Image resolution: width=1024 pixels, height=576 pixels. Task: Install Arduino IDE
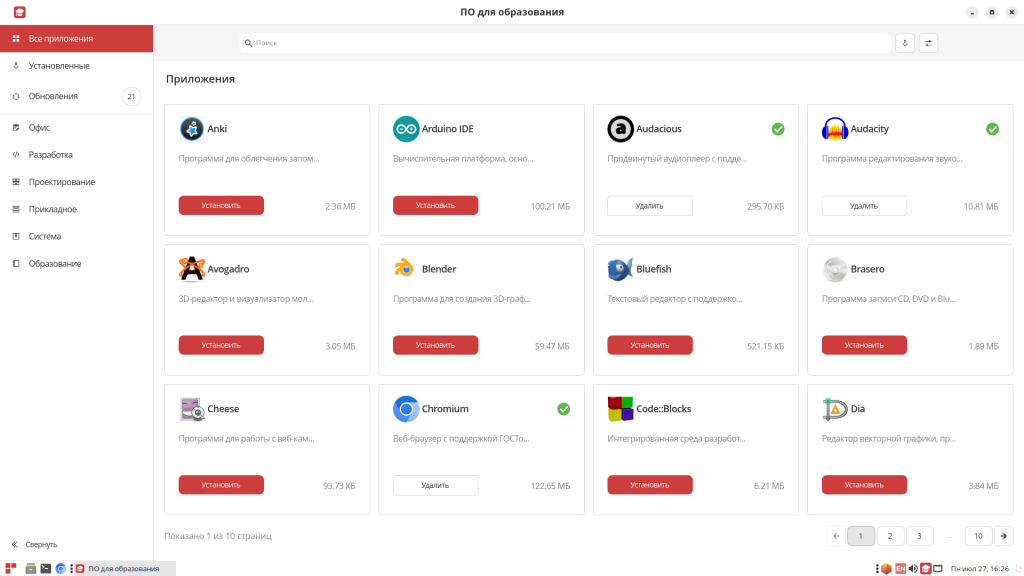point(436,205)
